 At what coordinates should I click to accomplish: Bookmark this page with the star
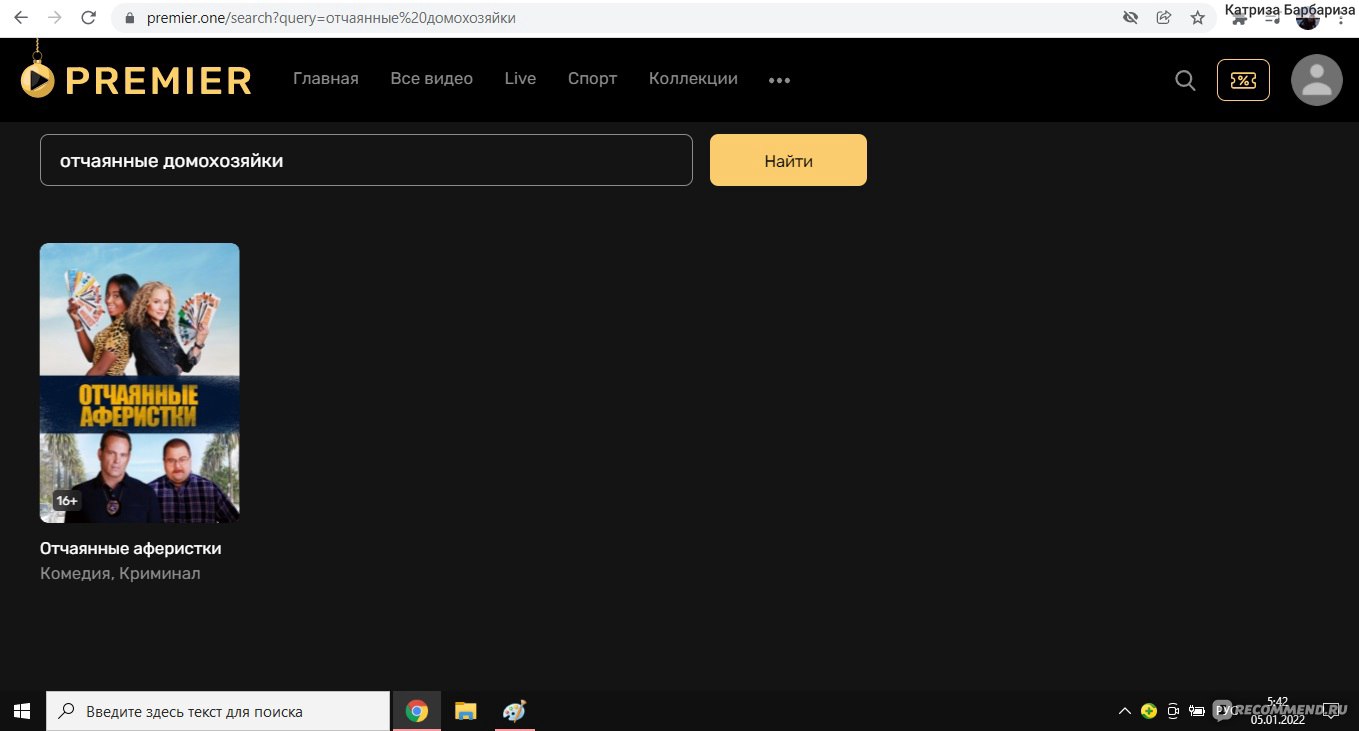click(x=1197, y=18)
